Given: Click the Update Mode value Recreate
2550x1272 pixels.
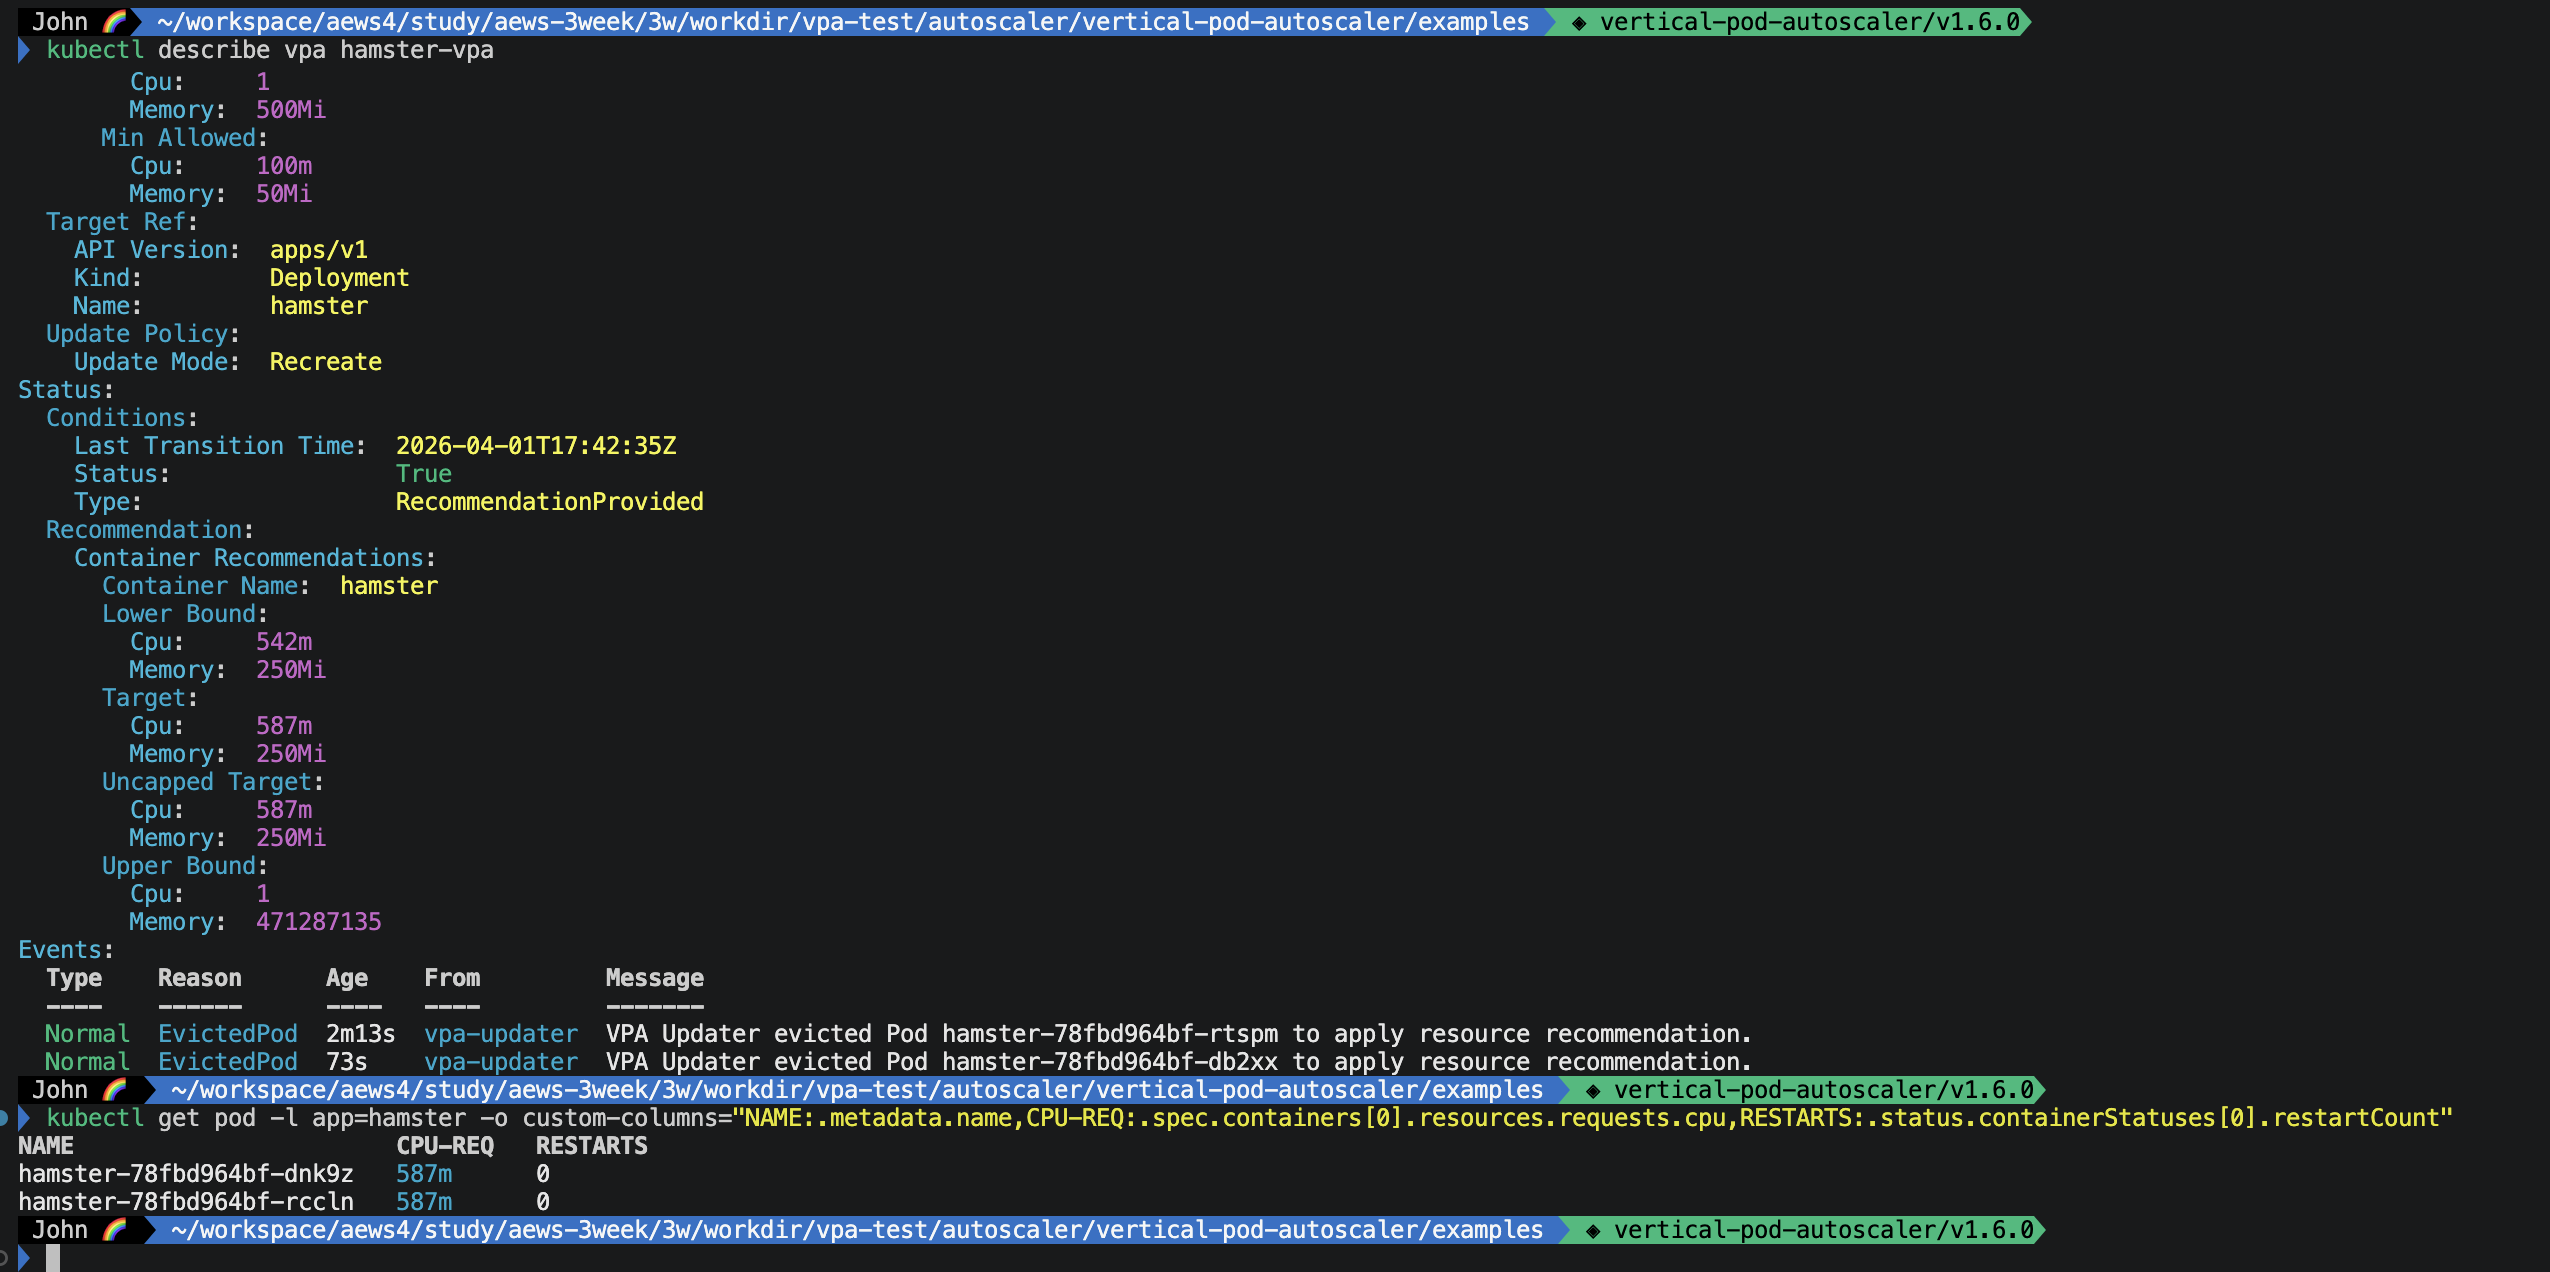Looking at the screenshot, I should click(325, 361).
